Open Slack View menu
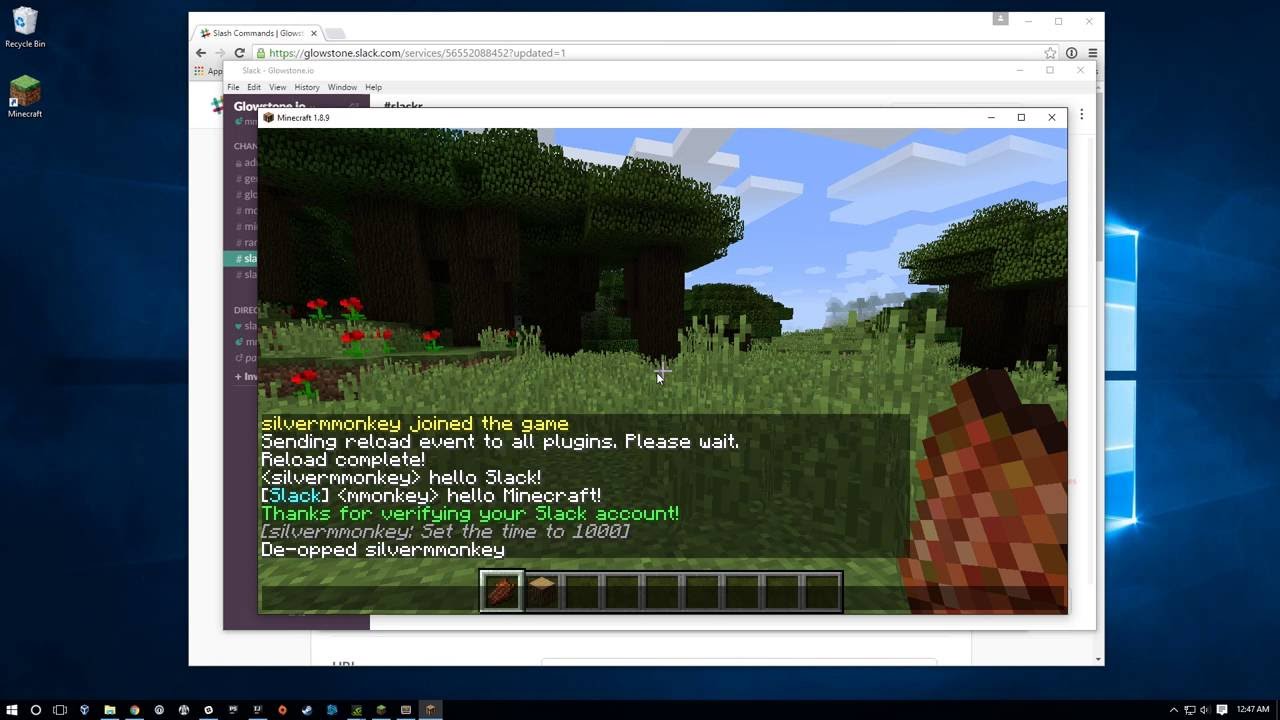1280x720 pixels. pyautogui.click(x=277, y=87)
